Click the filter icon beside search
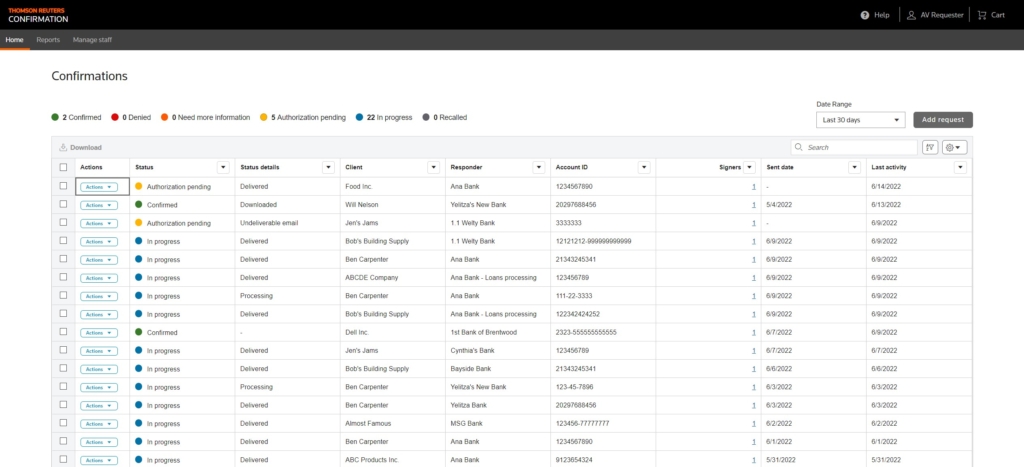The height and width of the screenshot is (467, 1024). pyautogui.click(x=929, y=147)
